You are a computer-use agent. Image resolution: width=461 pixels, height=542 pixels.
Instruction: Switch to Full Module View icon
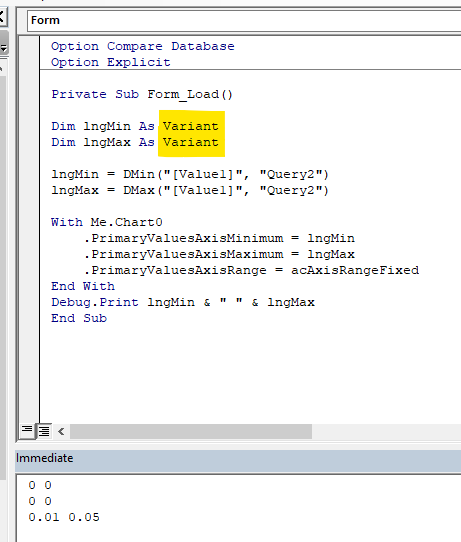(x=44, y=431)
